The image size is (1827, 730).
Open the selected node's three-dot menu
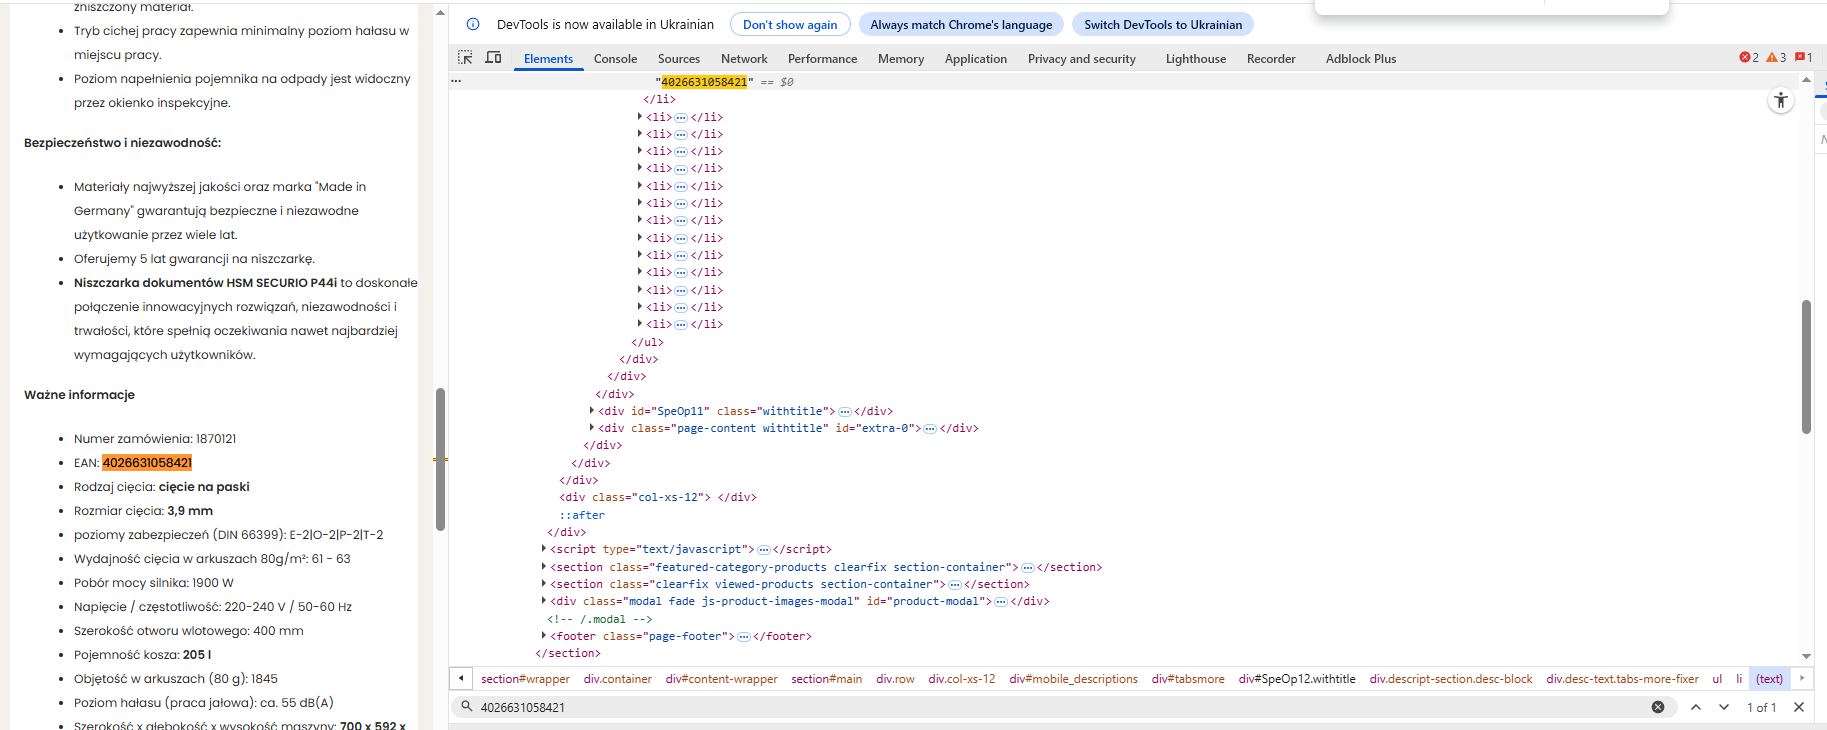[456, 81]
